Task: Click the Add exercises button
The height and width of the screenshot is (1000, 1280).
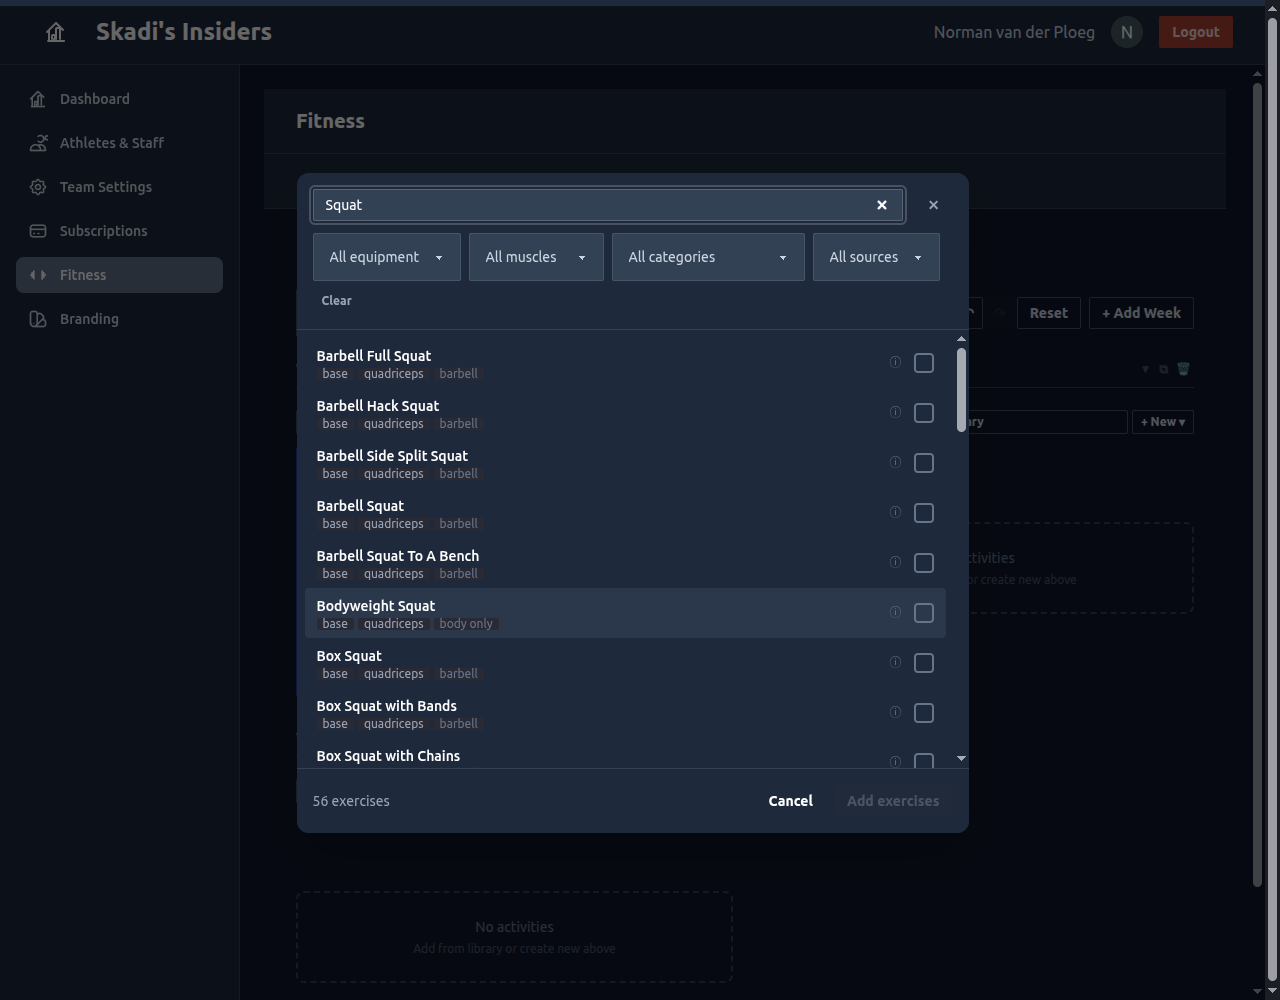Action: [x=893, y=801]
